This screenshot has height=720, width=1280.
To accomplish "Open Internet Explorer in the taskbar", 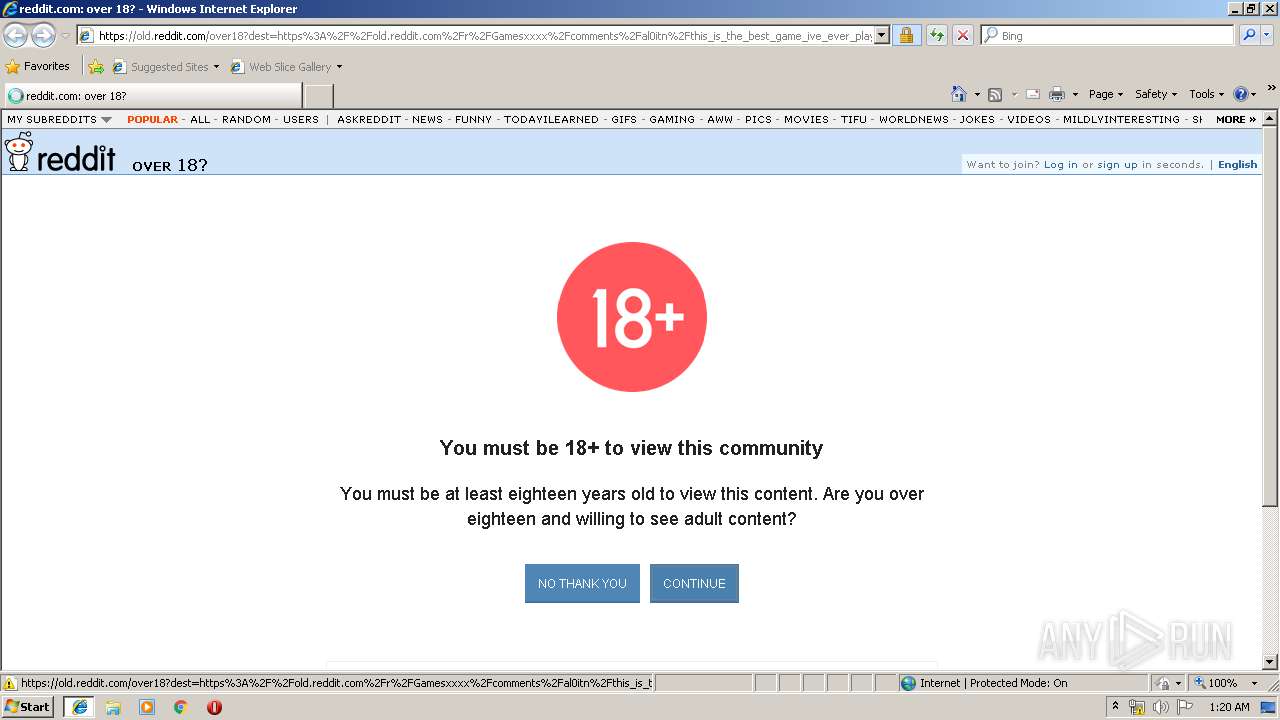I will [80, 707].
